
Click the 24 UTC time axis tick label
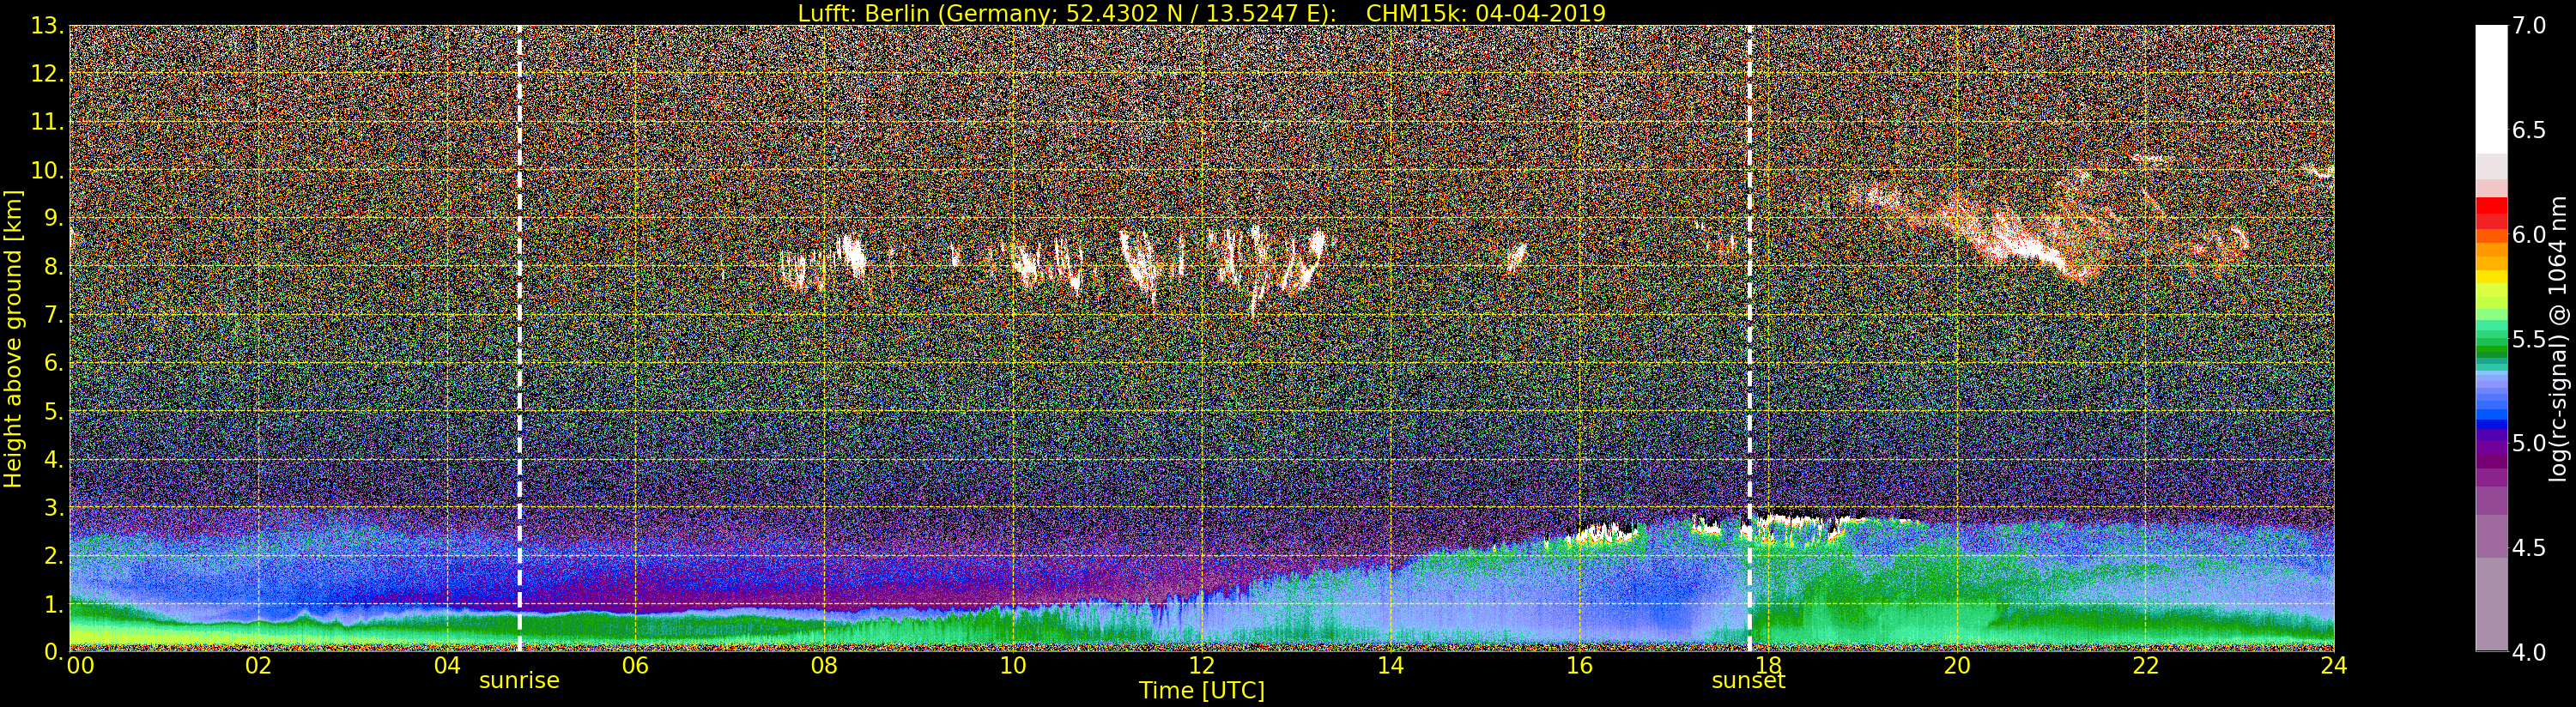tap(2334, 665)
